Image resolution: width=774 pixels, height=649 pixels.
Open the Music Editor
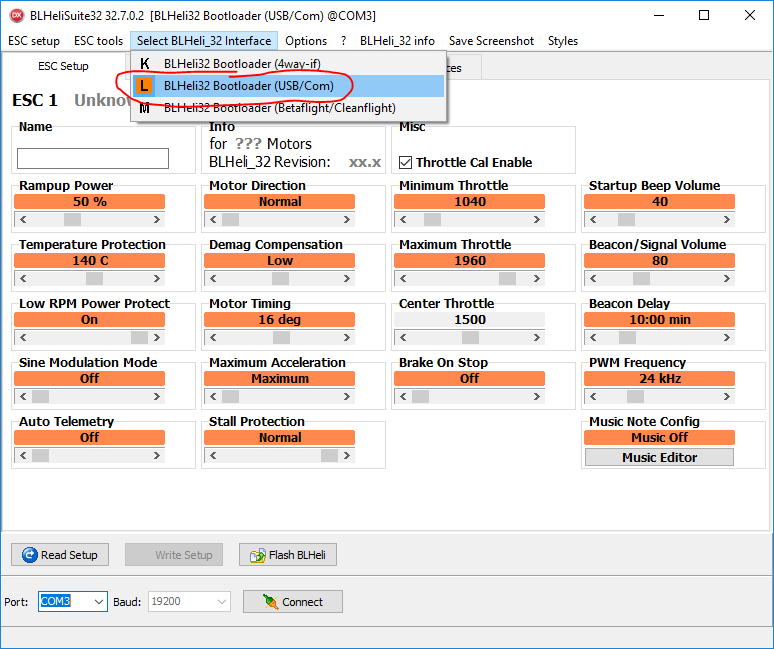tap(659, 458)
